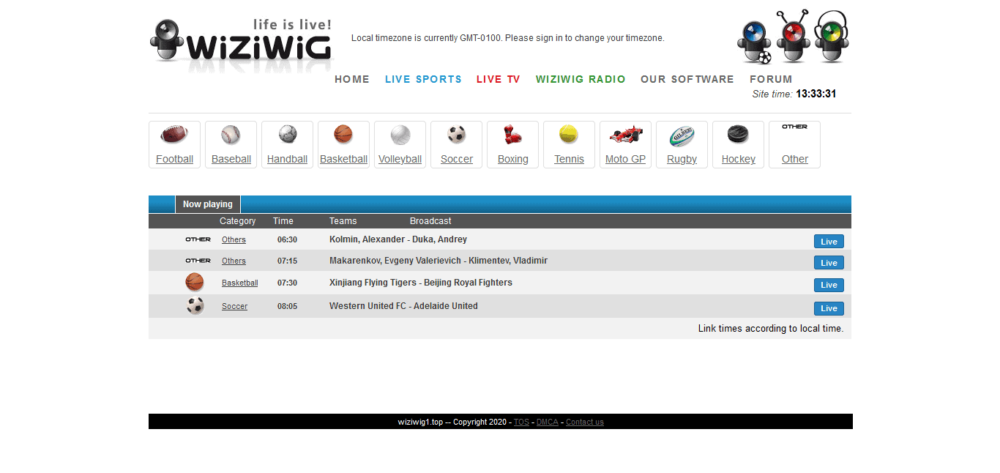Open the Football text link
This screenshot has height=473, width=1000.
click(174, 159)
